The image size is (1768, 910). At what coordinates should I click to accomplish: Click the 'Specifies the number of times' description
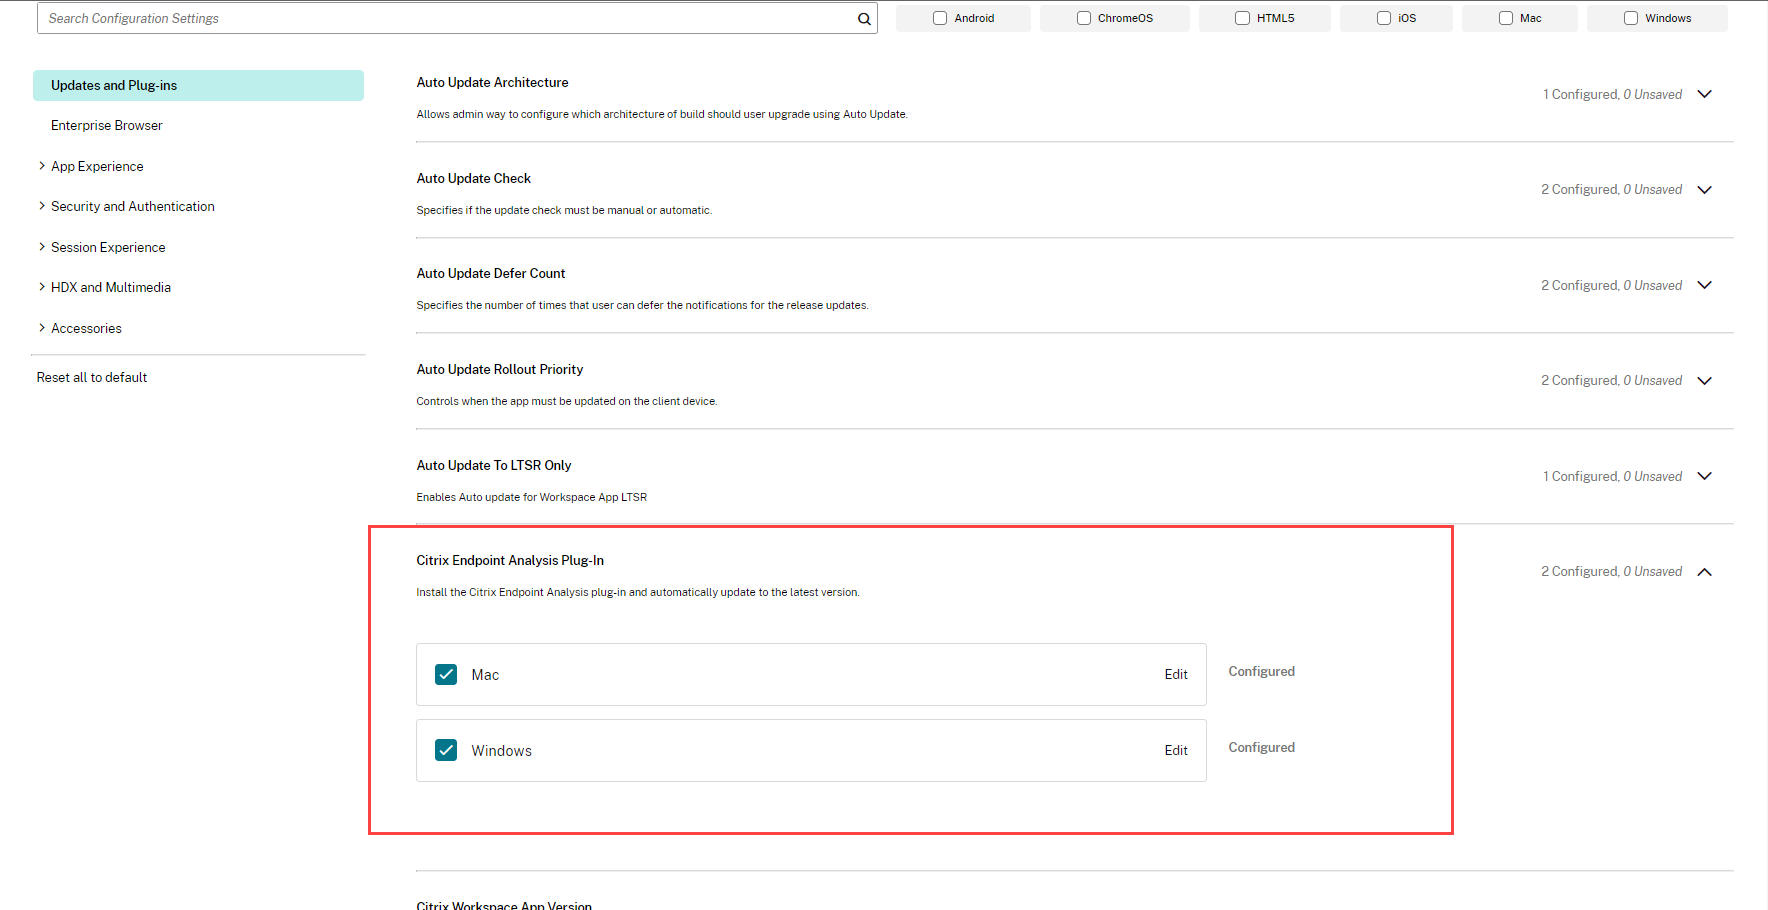click(642, 306)
